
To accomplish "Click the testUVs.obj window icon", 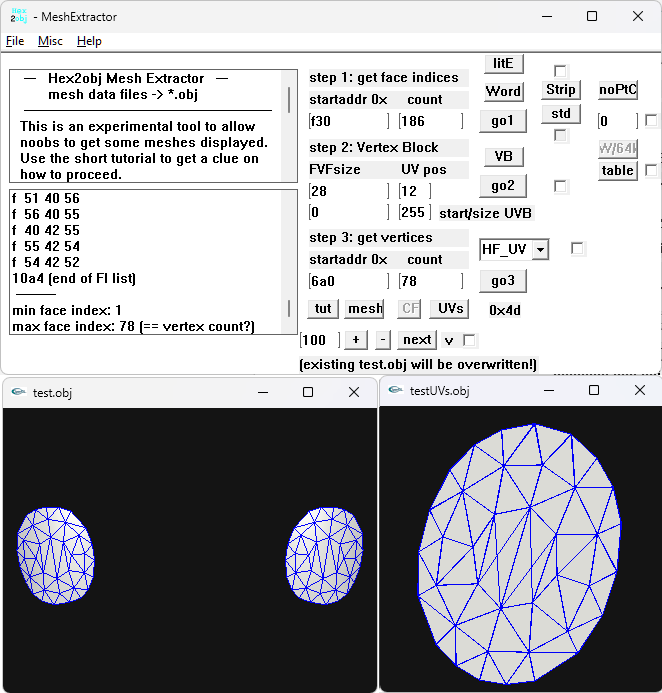I will pos(395,390).
